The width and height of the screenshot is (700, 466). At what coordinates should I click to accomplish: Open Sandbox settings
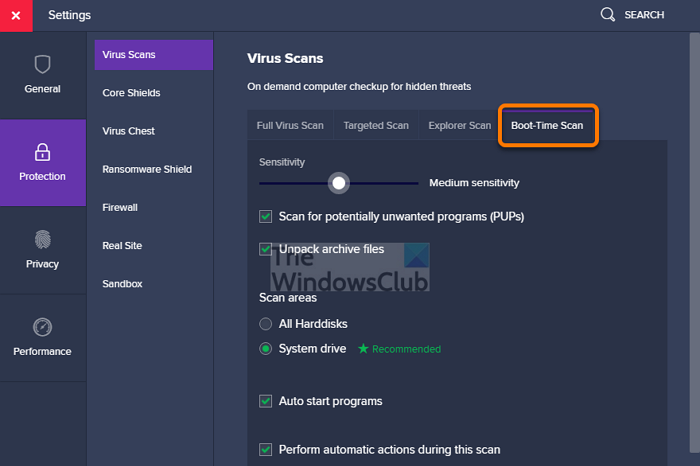point(122,284)
